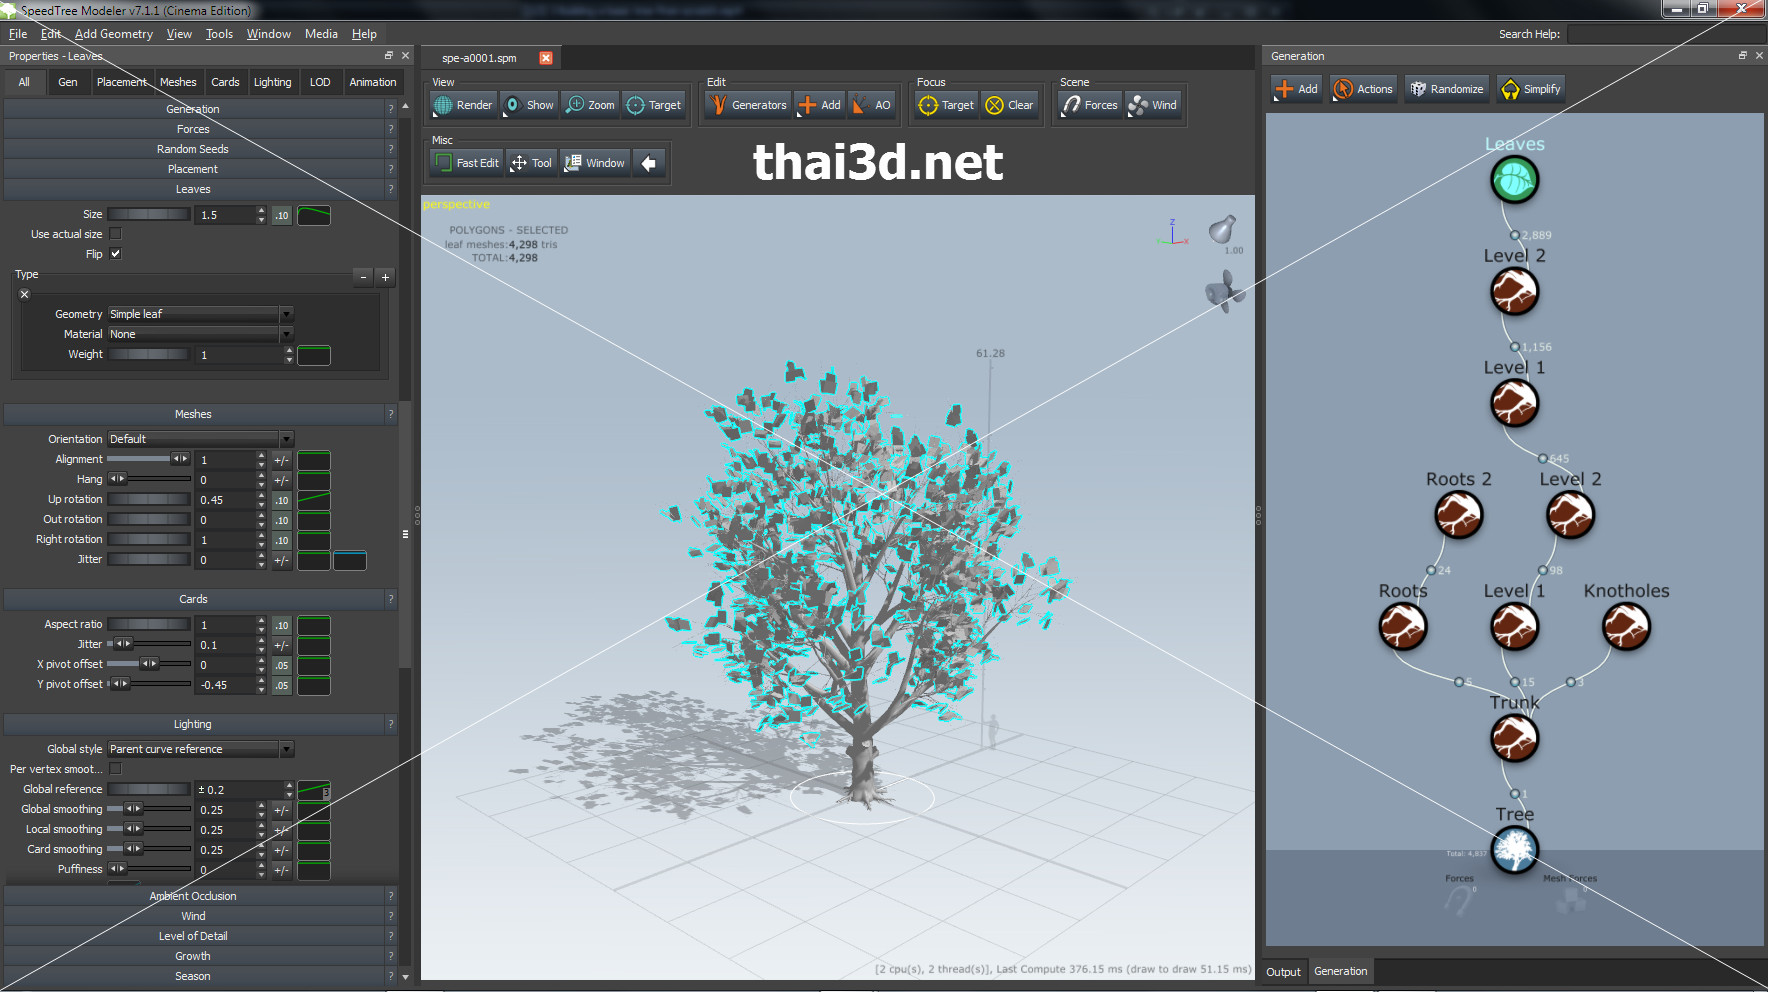Click the Simplify icon in Generation panel
This screenshot has height=992, width=1768.
point(1510,89)
